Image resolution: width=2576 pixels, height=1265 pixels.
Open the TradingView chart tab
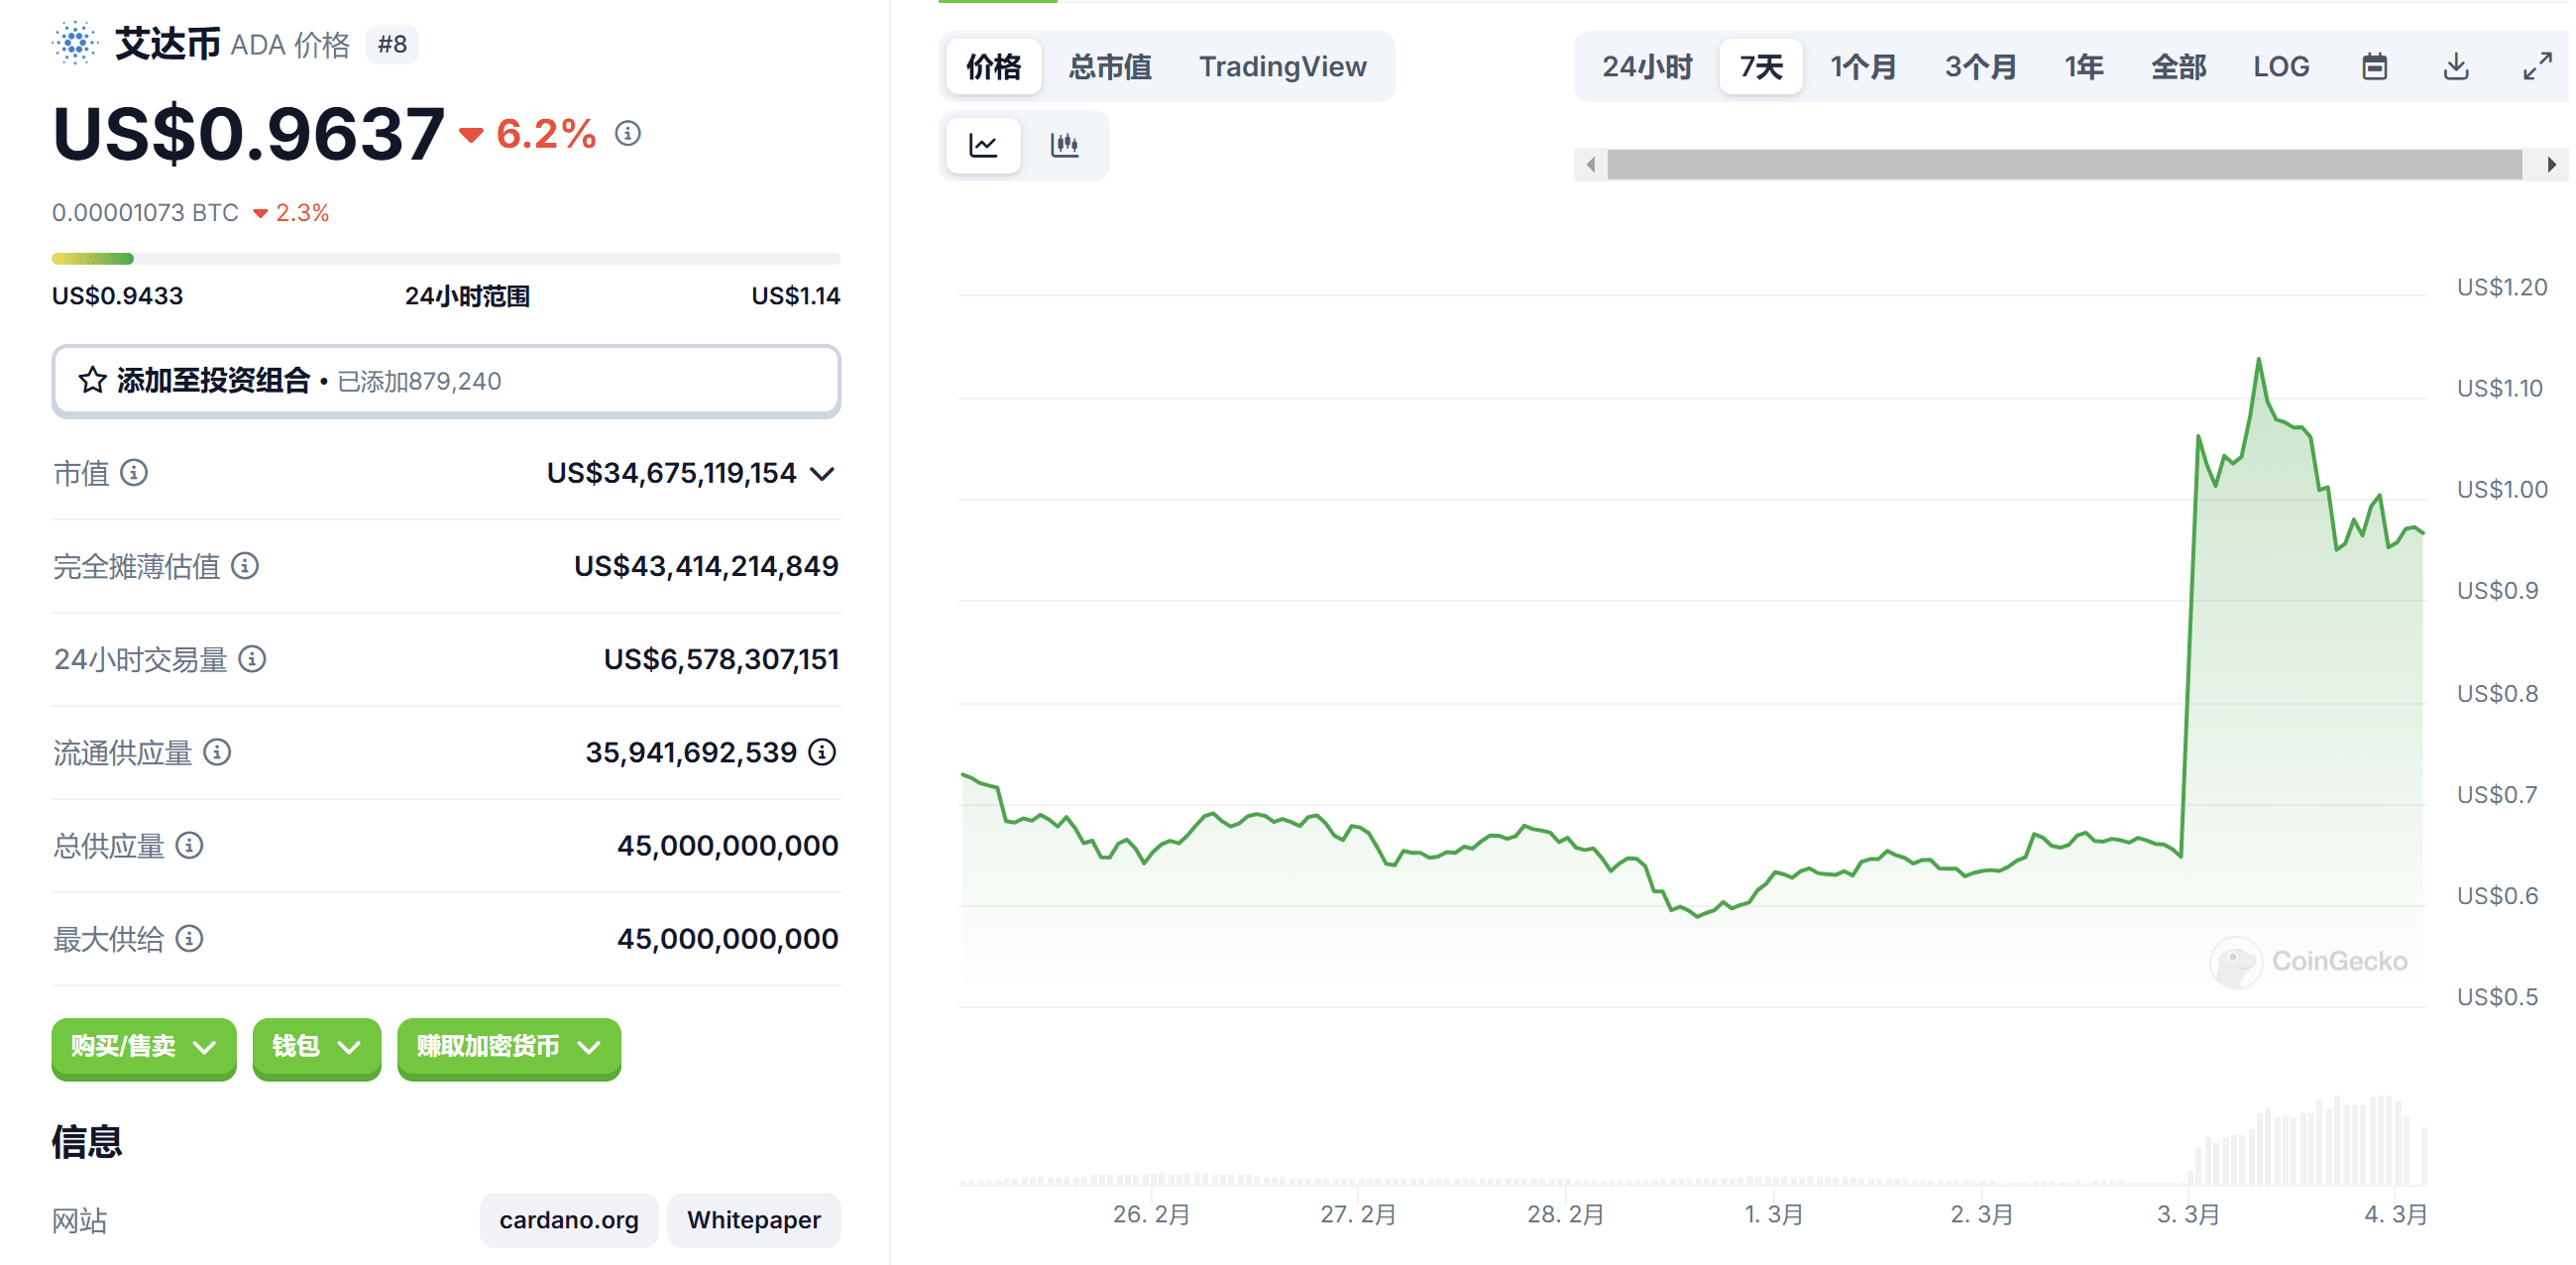coord(1283,66)
